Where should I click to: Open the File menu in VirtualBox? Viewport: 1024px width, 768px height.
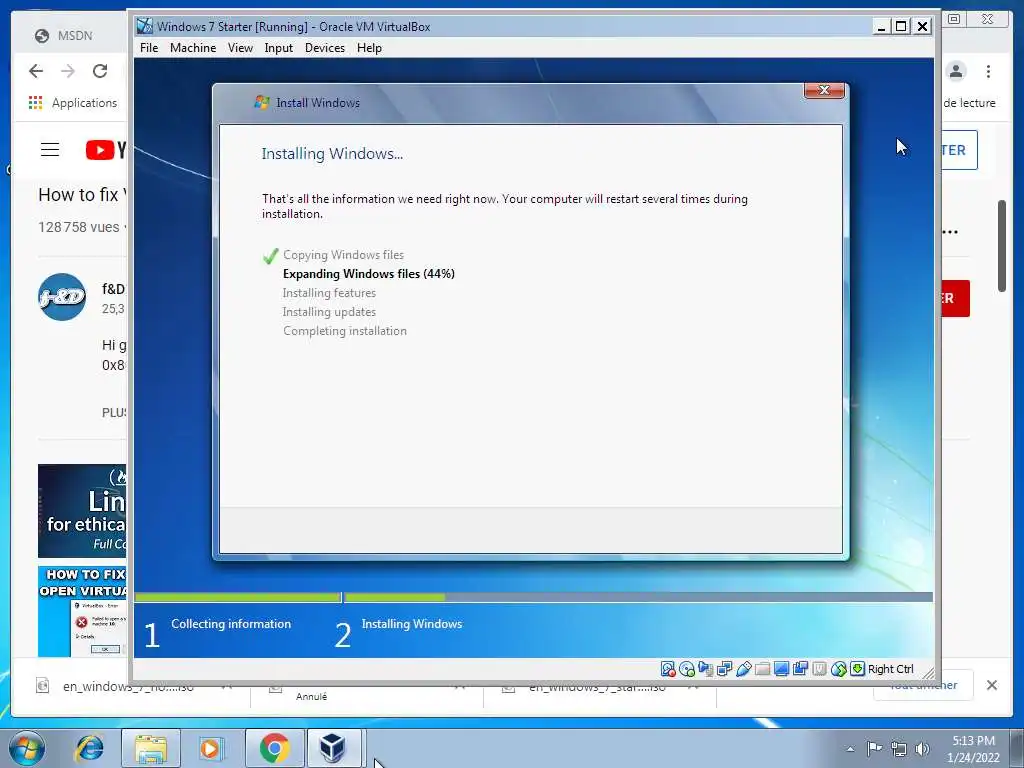pos(149,48)
